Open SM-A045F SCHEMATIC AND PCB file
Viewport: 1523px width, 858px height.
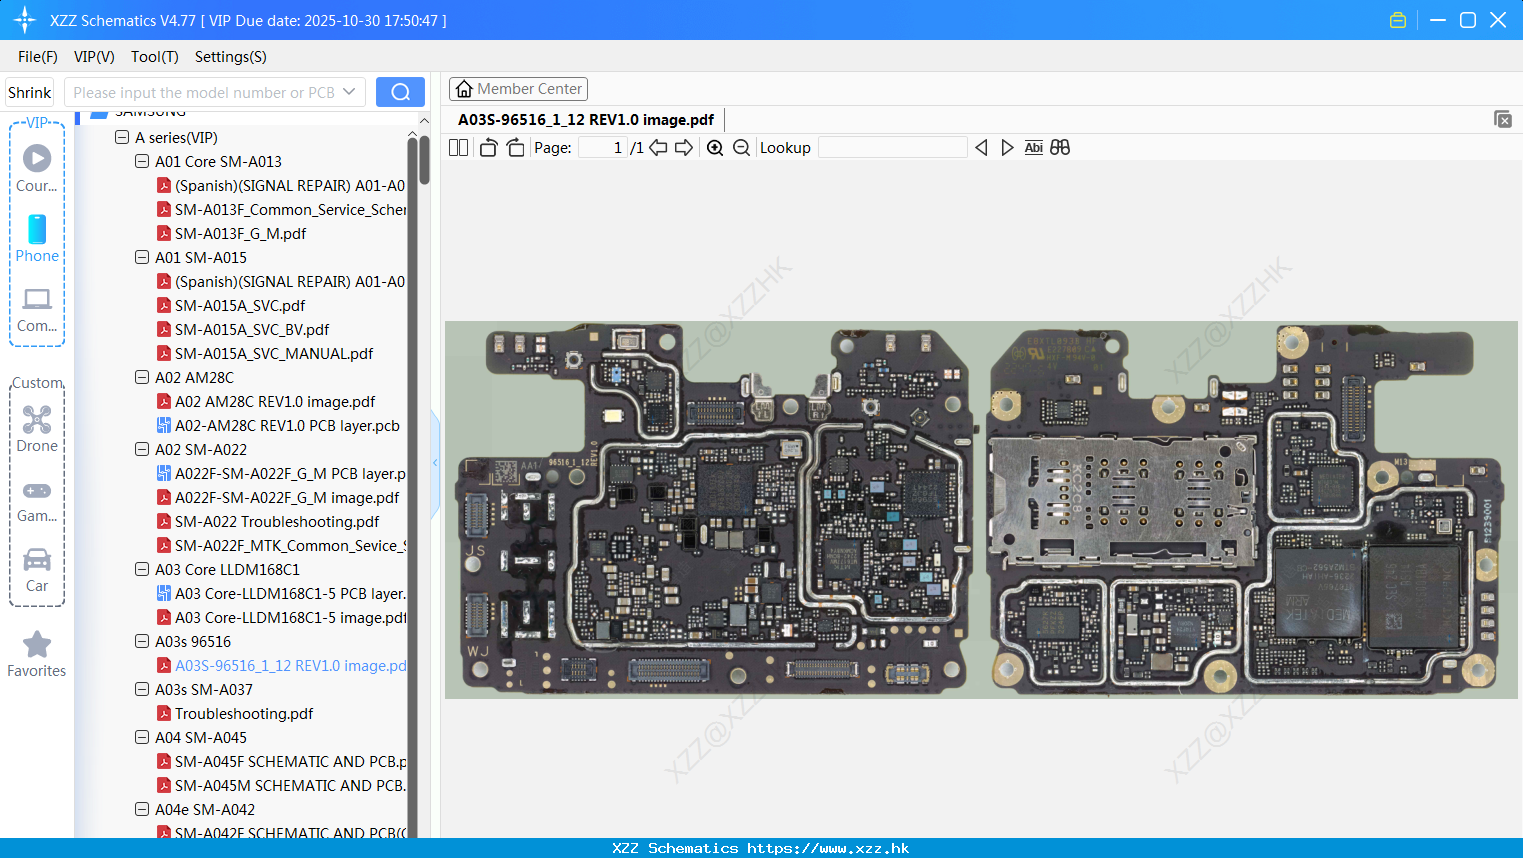tap(281, 762)
